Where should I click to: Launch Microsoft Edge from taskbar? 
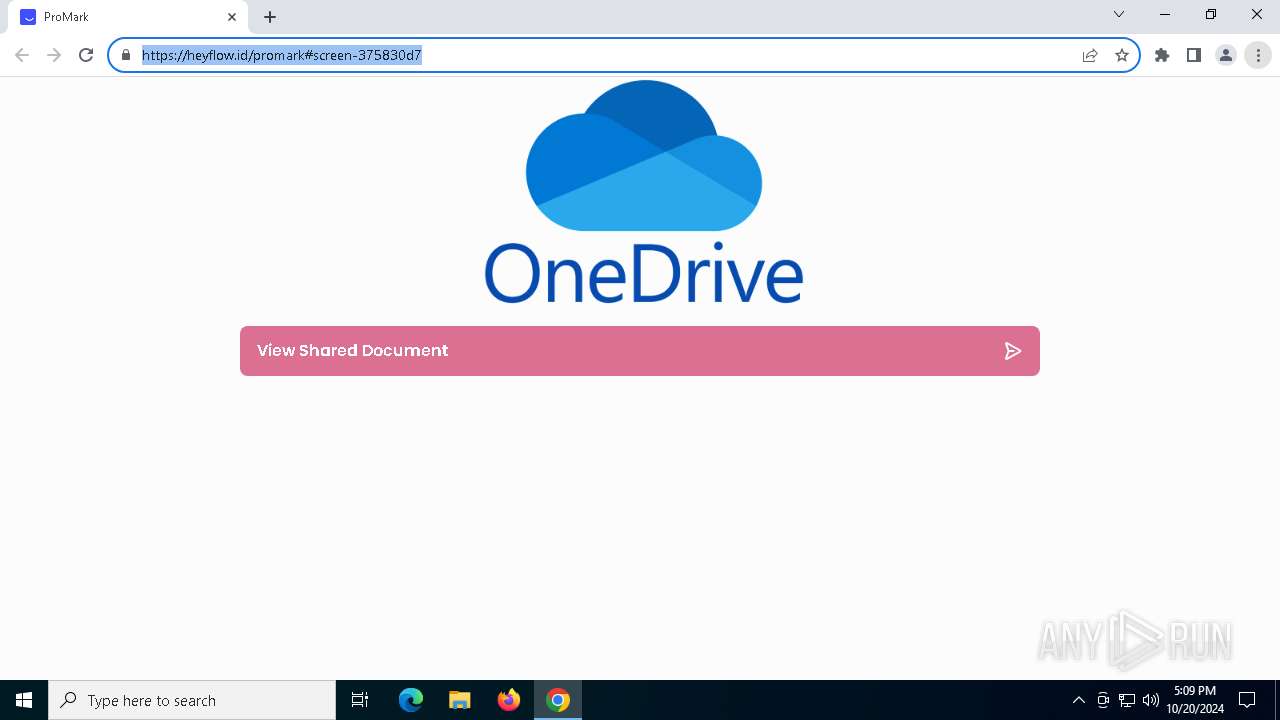[411, 700]
